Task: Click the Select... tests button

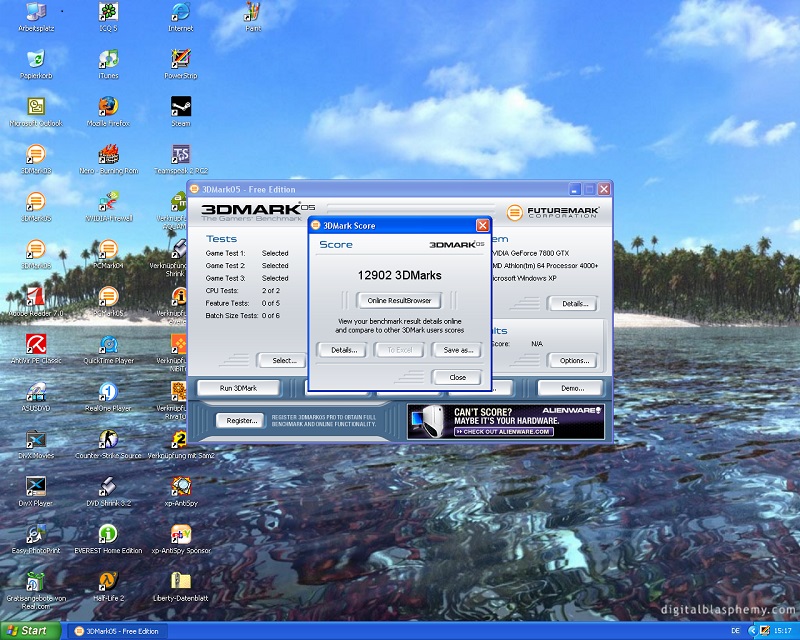Action: coord(284,360)
